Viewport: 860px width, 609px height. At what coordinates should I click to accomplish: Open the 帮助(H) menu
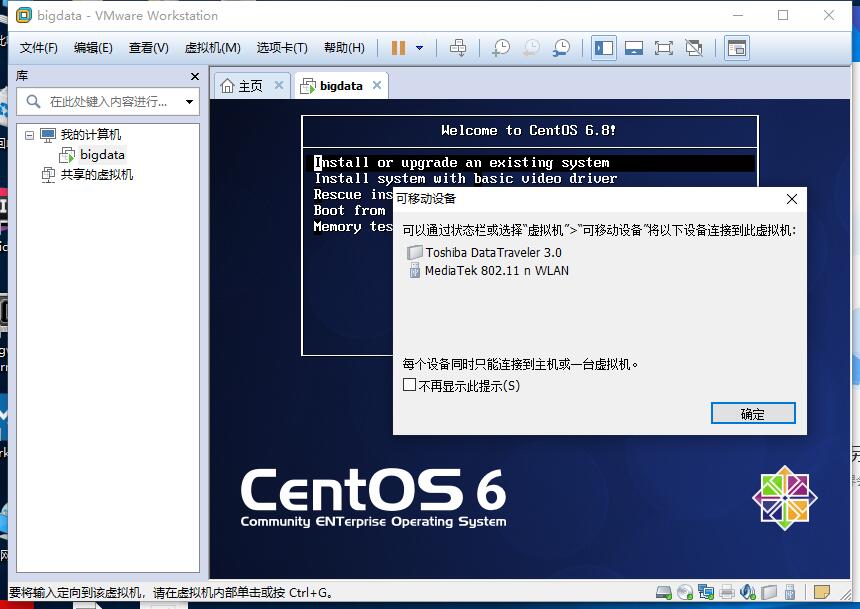click(344, 48)
